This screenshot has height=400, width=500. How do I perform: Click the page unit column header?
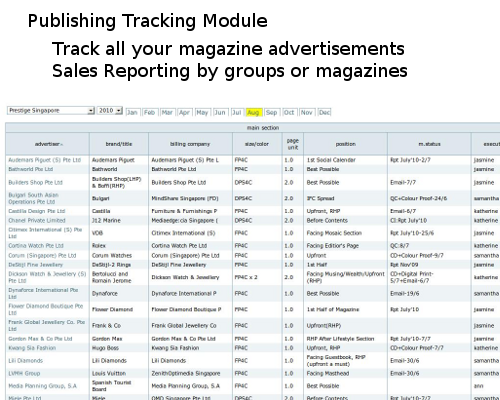pos(293,144)
